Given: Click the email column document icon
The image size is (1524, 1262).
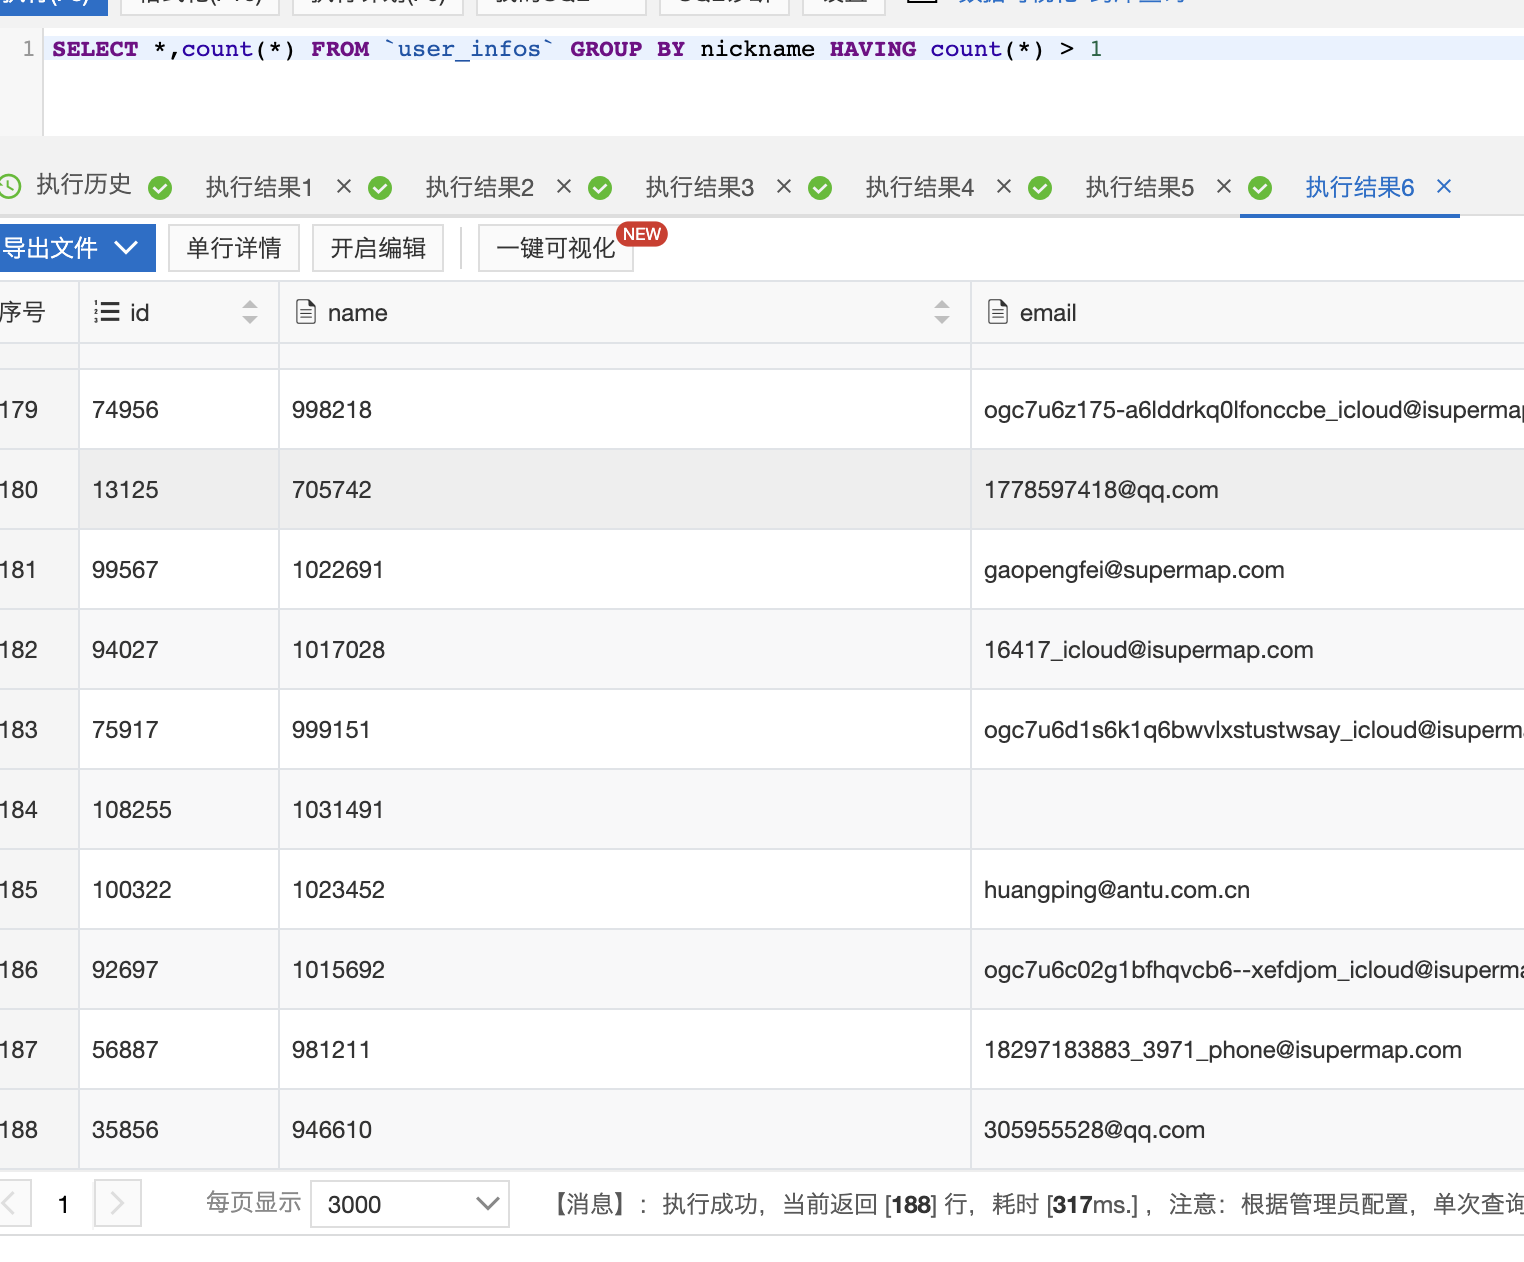Looking at the screenshot, I should click(997, 312).
